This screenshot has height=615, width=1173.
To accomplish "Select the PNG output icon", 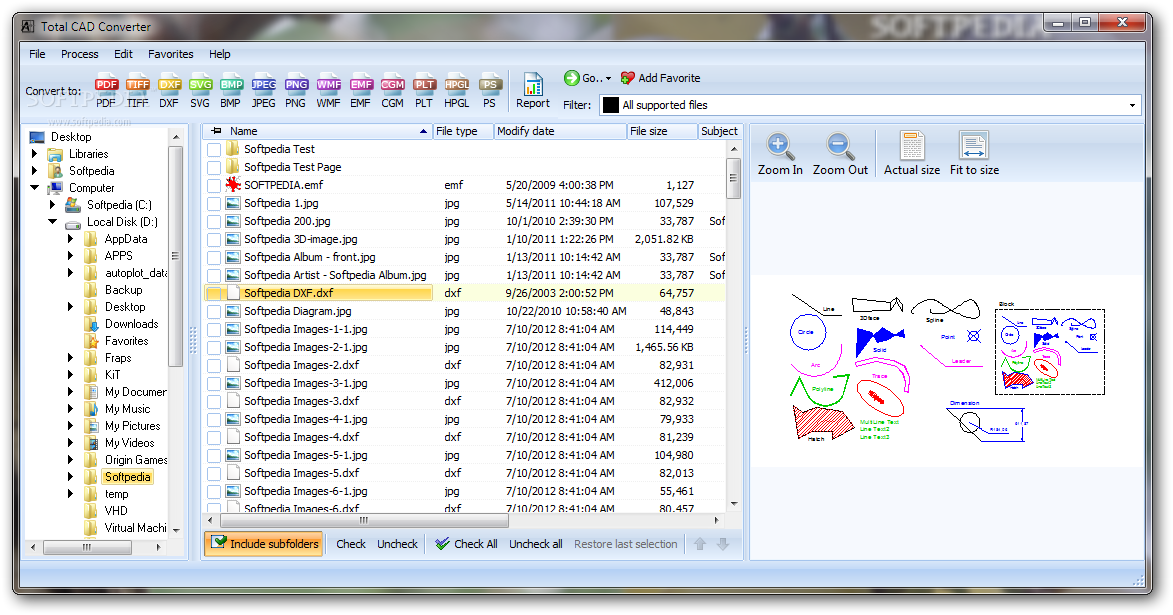I will 295,93.
